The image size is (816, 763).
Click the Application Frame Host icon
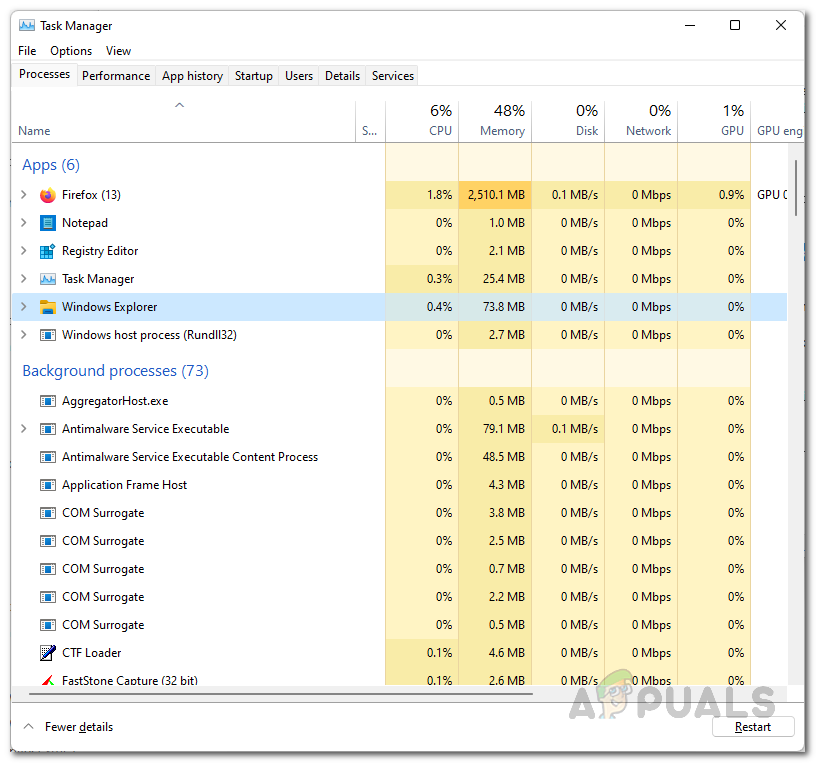(x=47, y=486)
